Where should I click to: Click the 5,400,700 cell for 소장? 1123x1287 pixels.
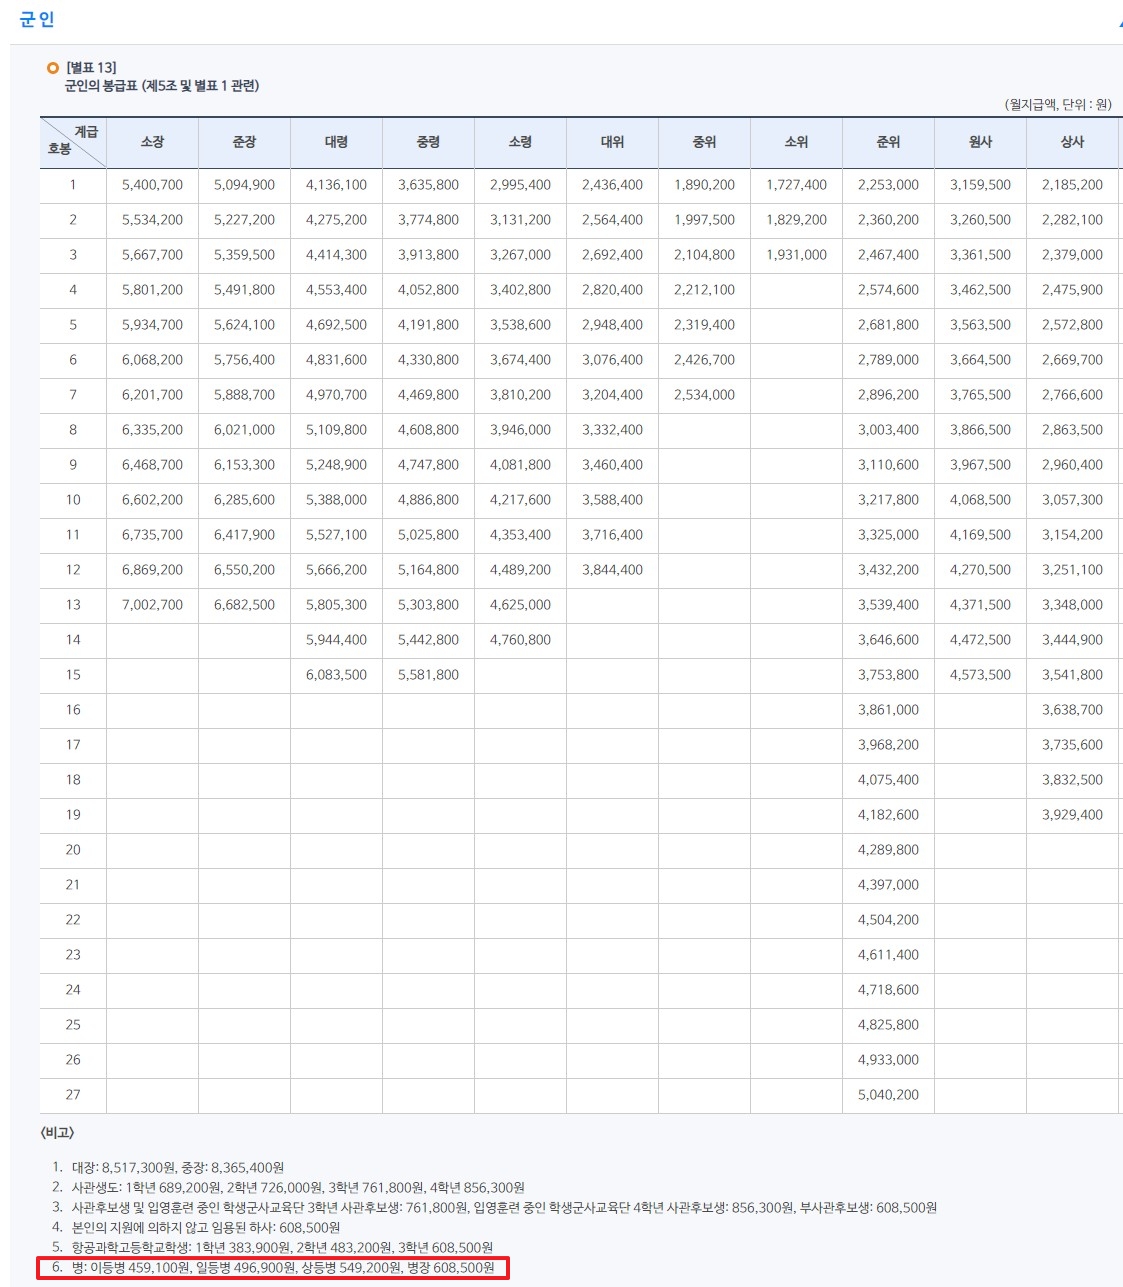click(x=152, y=185)
